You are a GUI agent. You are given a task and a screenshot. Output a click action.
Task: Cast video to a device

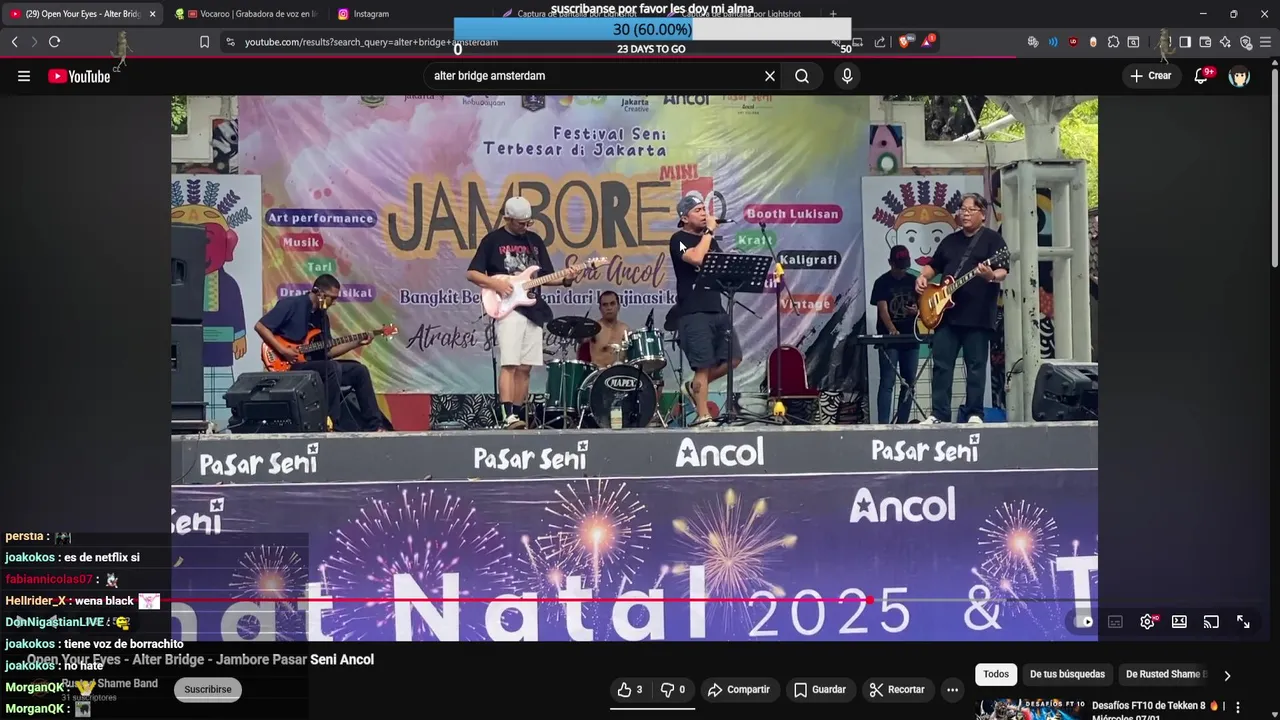tap(1211, 622)
